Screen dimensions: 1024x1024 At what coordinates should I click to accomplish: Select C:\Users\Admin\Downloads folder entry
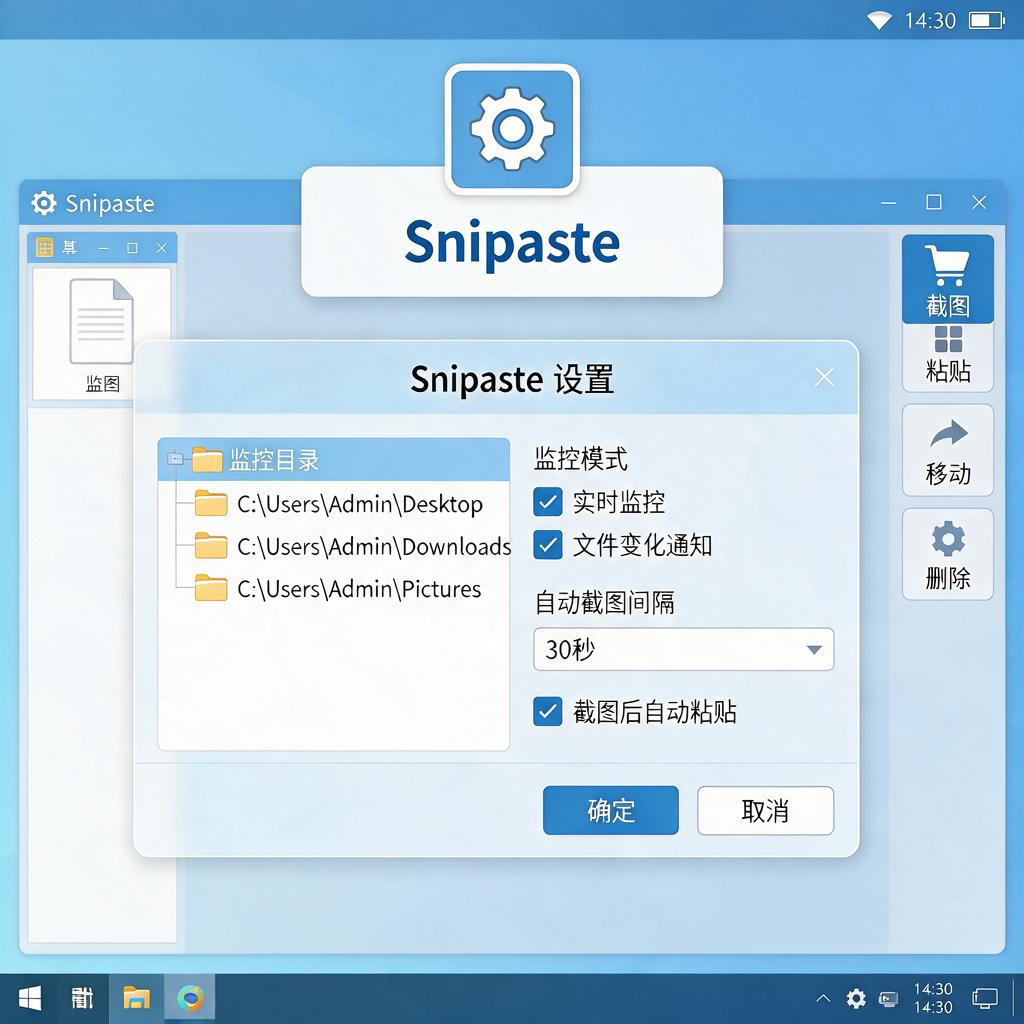pos(353,546)
